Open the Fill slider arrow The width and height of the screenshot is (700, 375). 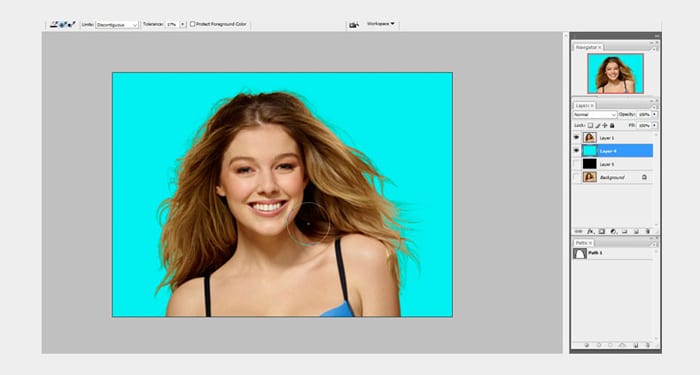click(x=654, y=126)
